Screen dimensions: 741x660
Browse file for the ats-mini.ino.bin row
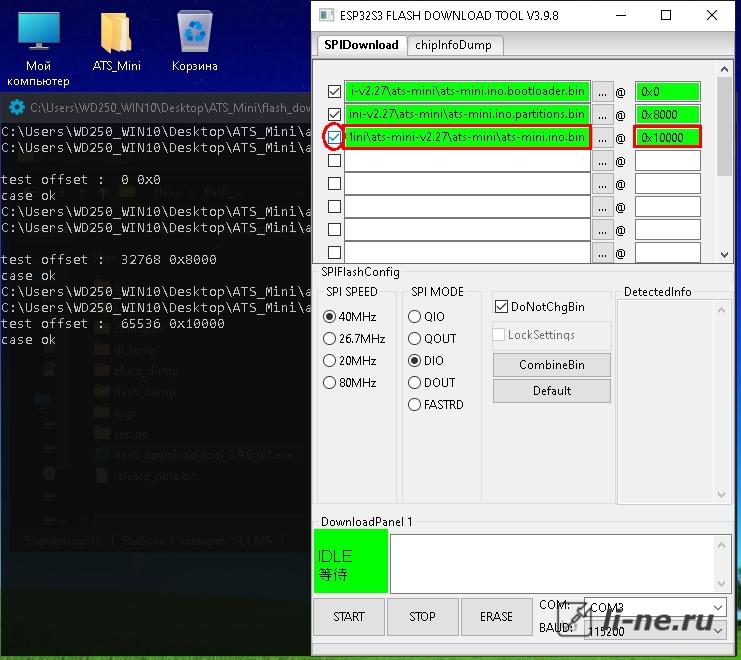pyautogui.click(x=602, y=138)
